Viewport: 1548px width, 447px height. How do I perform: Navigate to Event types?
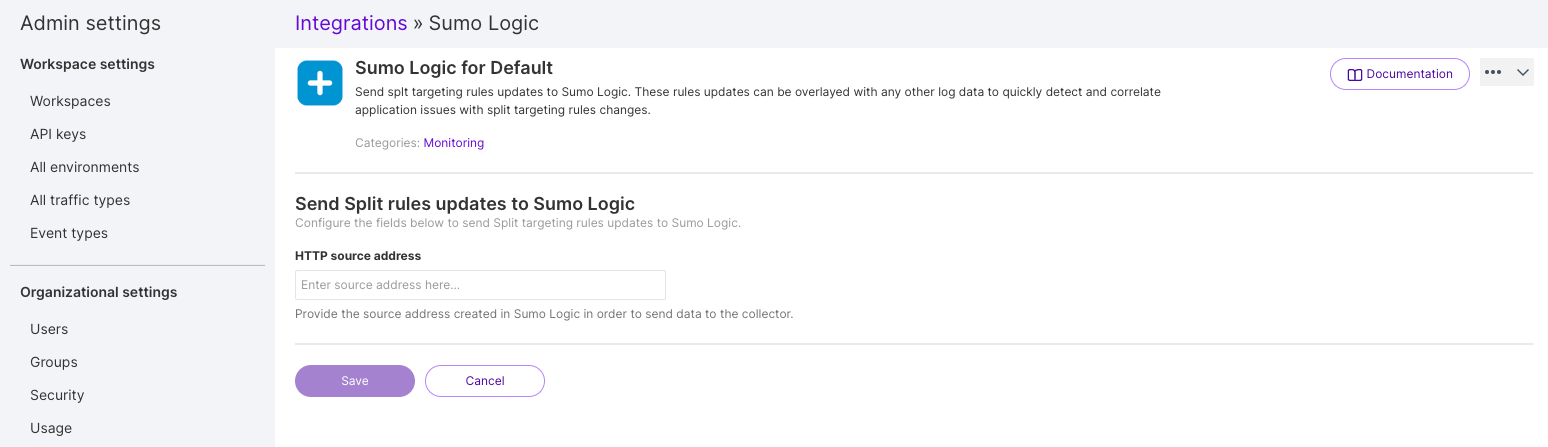69,233
